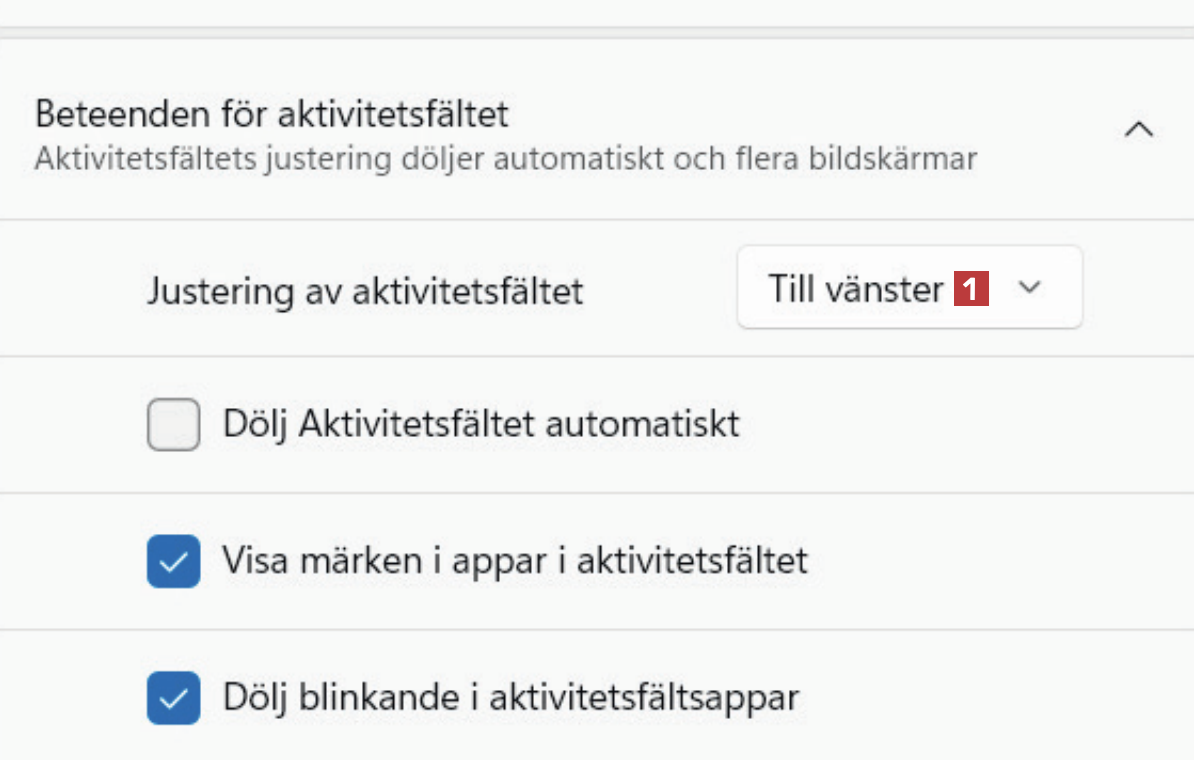1194x760 pixels.
Task: Click the white checkmark for "Visa märken"
Action: (173, 561)
